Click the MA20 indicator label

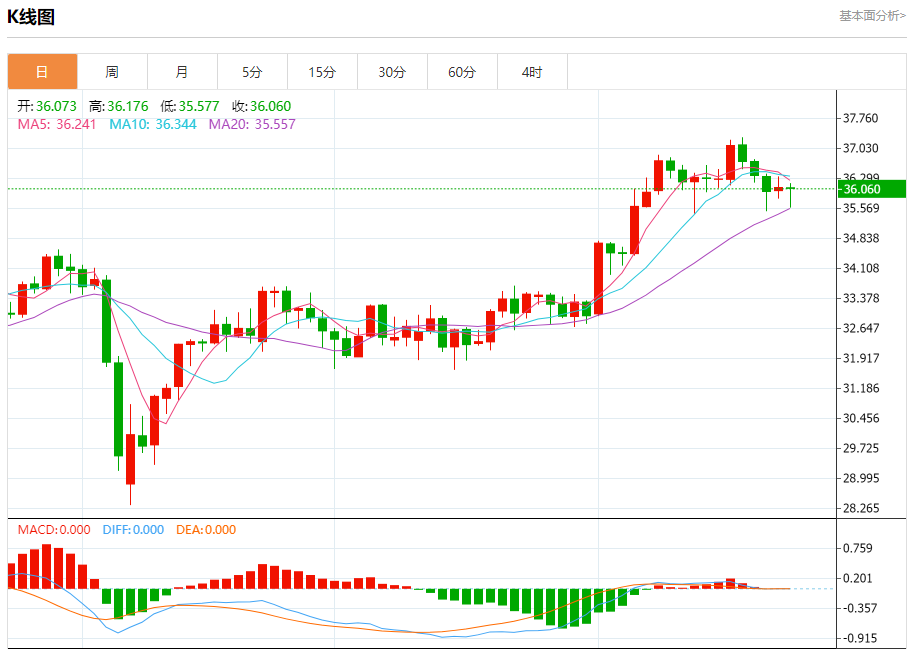[252, 124]
